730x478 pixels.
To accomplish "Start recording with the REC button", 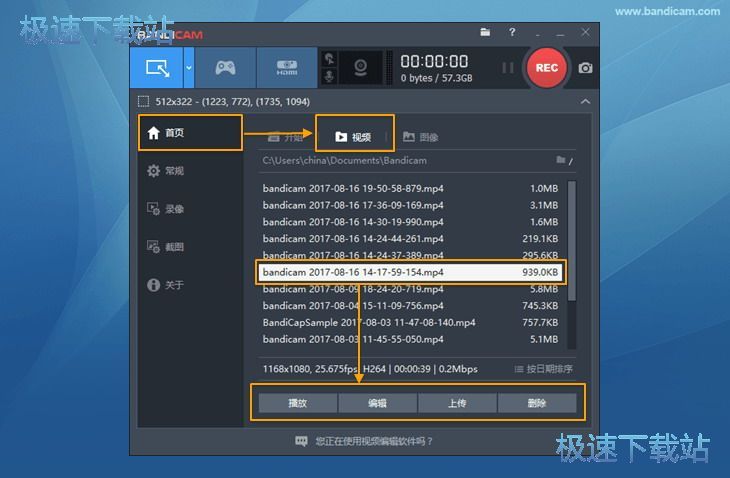I will pyautogui.click(x=547, y=68).
